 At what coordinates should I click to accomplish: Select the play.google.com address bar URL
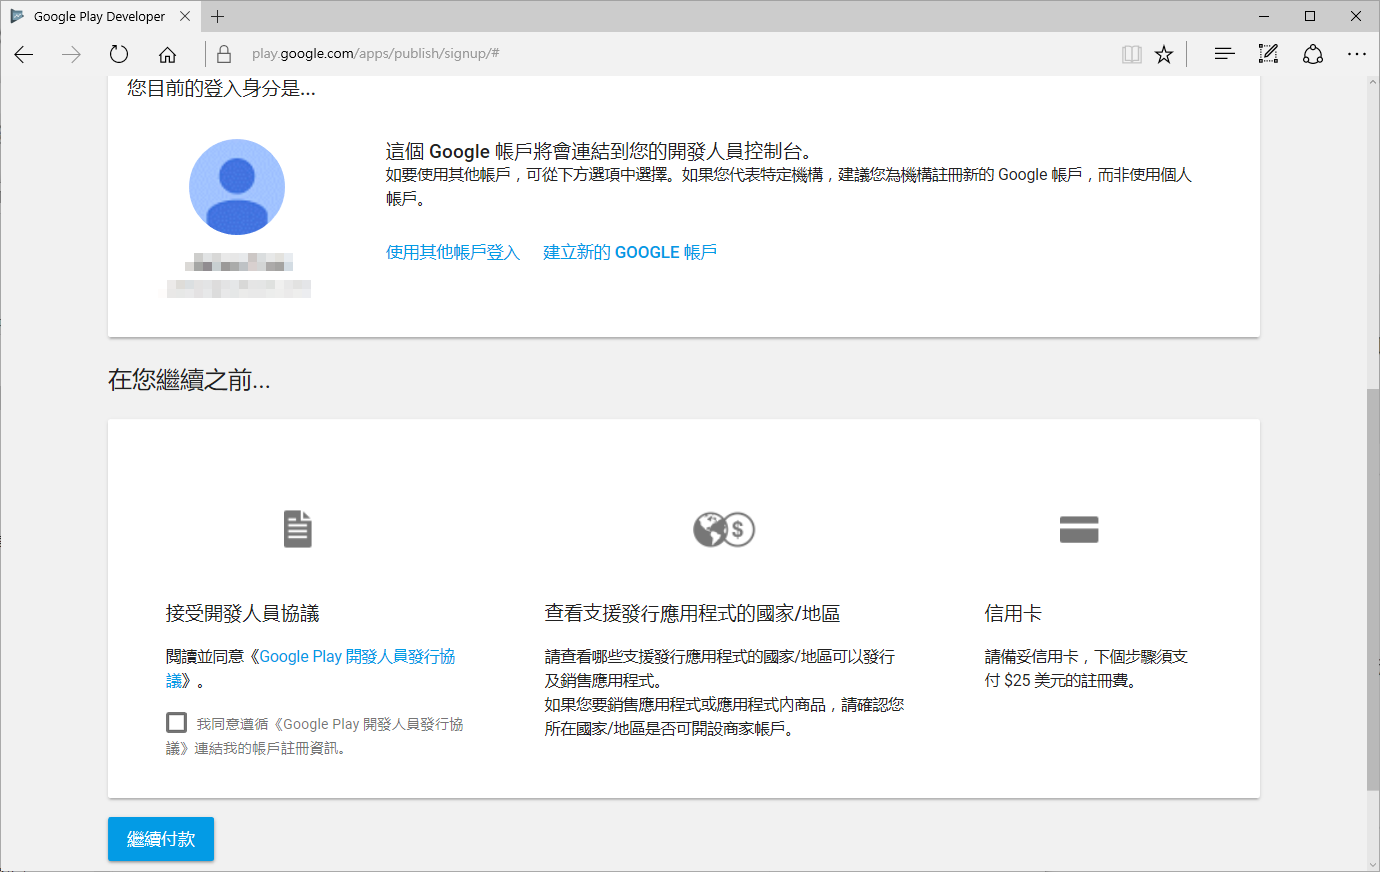(376, 54)
